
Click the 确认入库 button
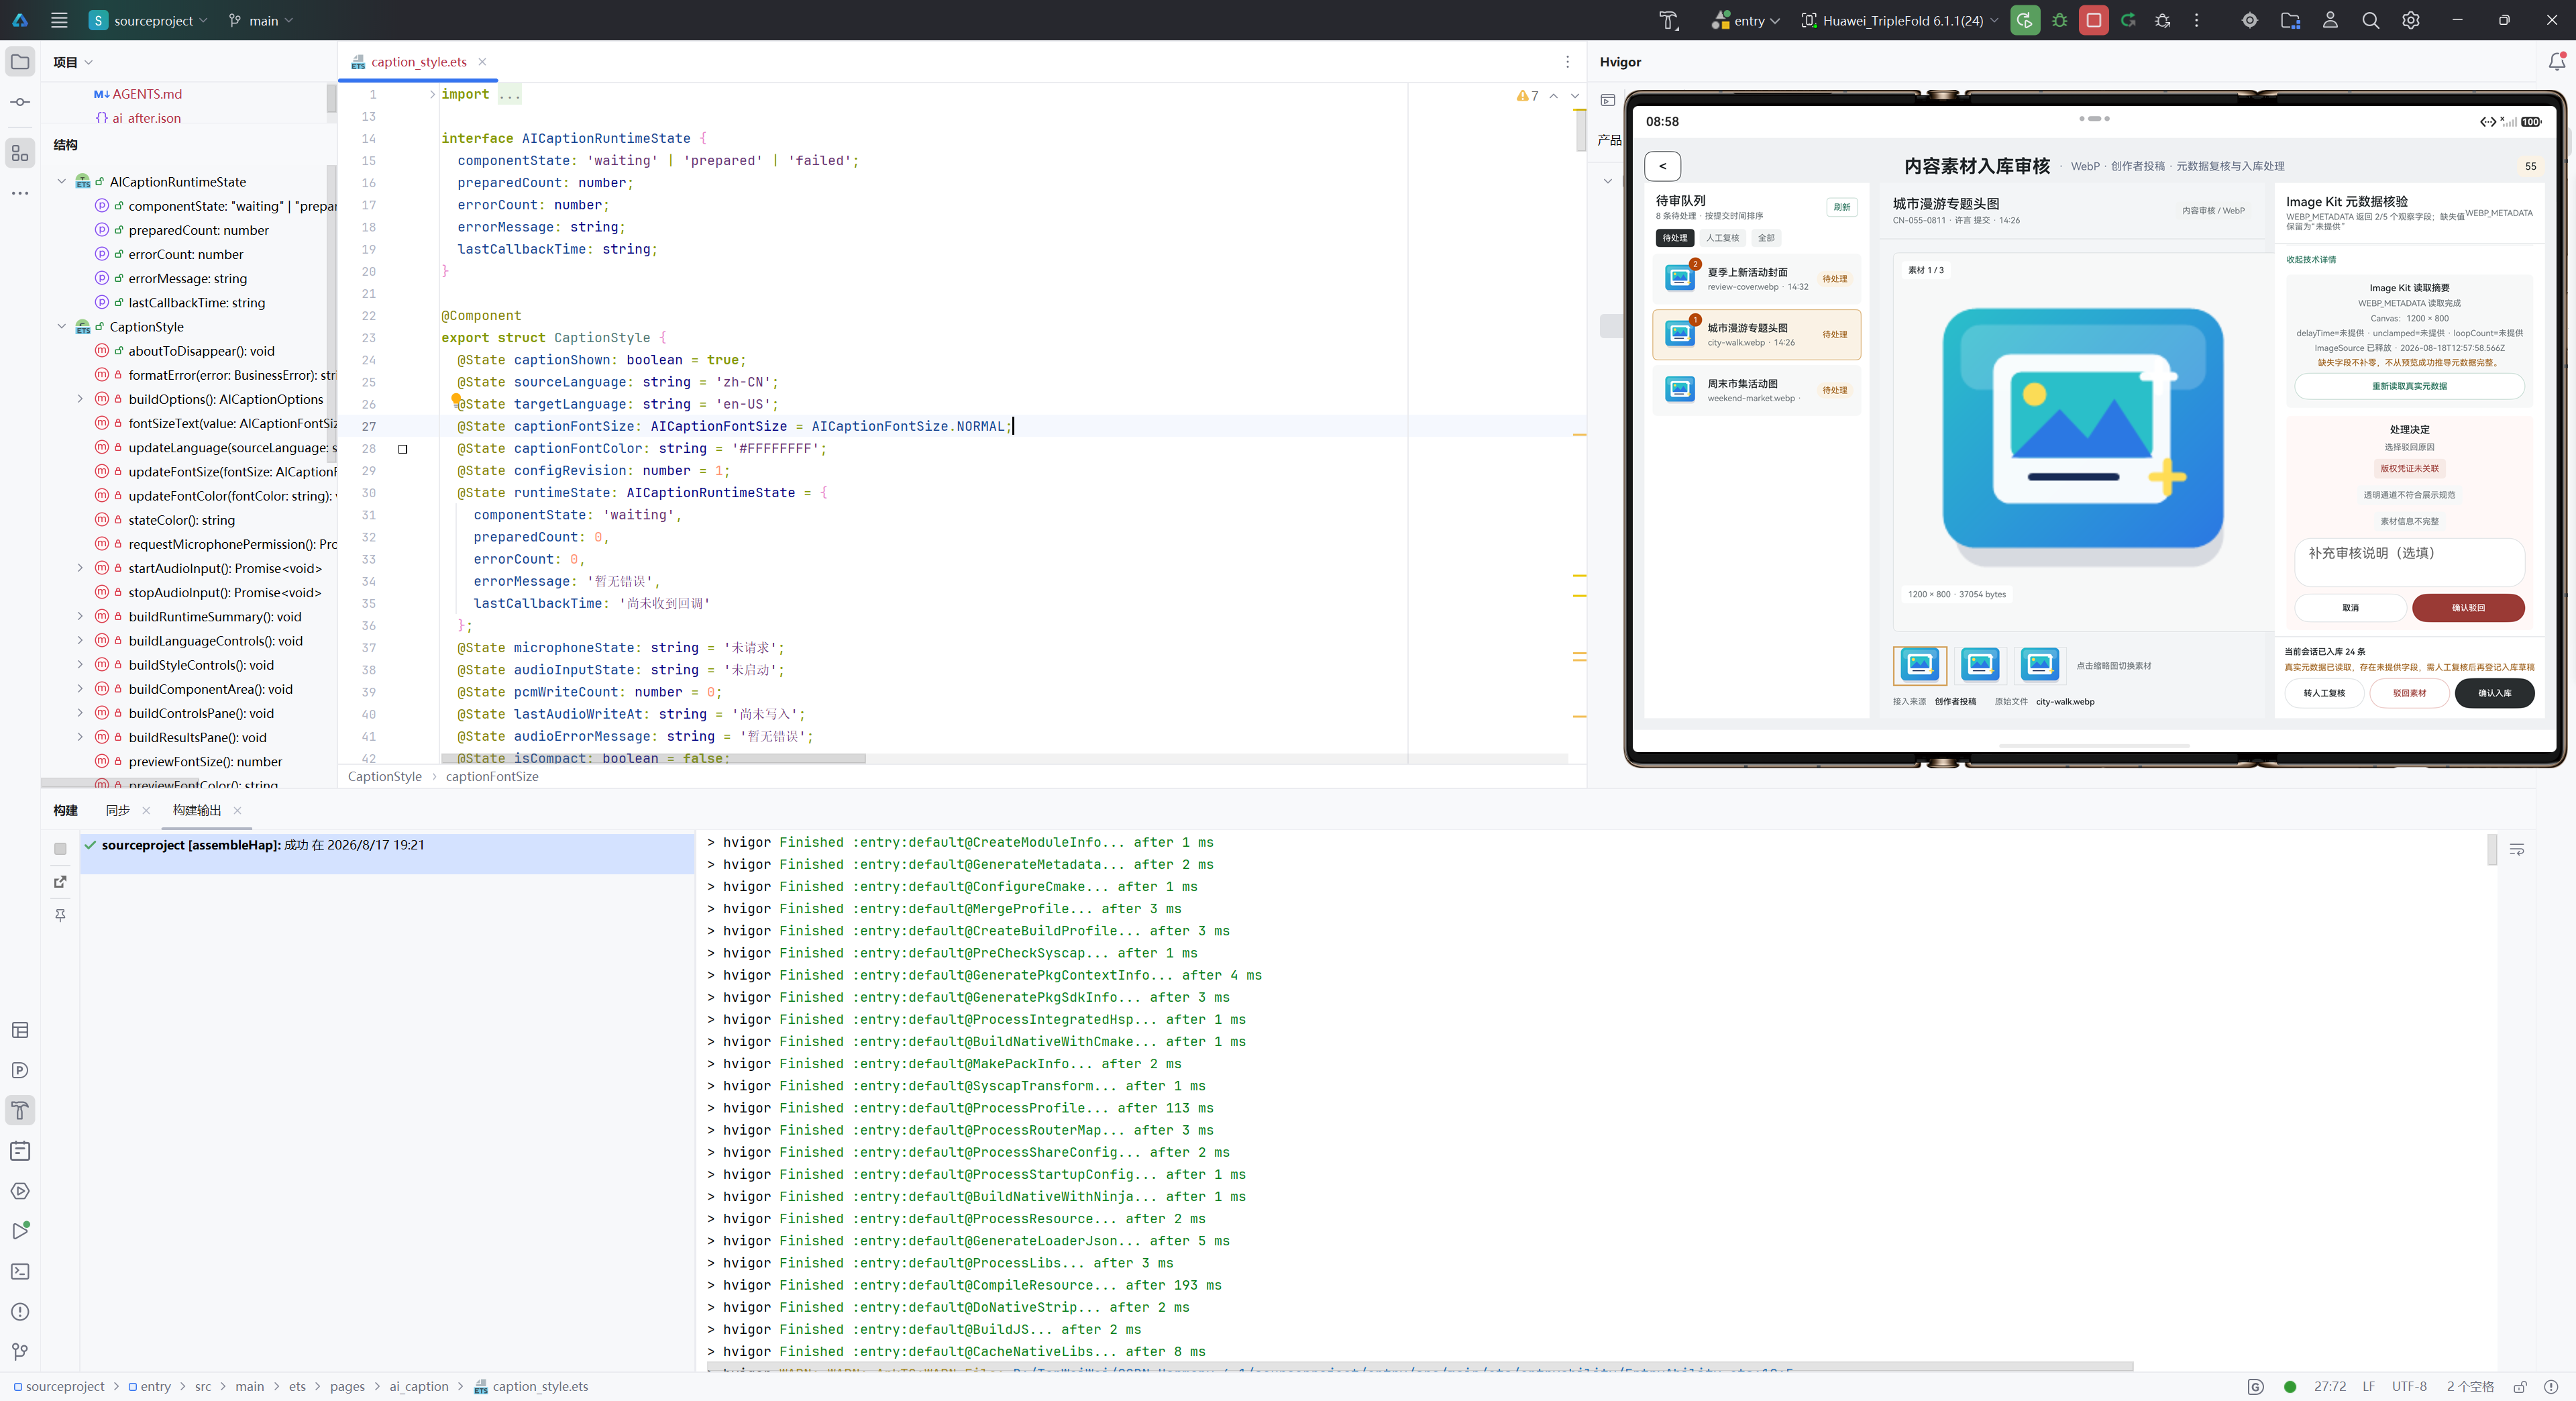click(2494, 693)
